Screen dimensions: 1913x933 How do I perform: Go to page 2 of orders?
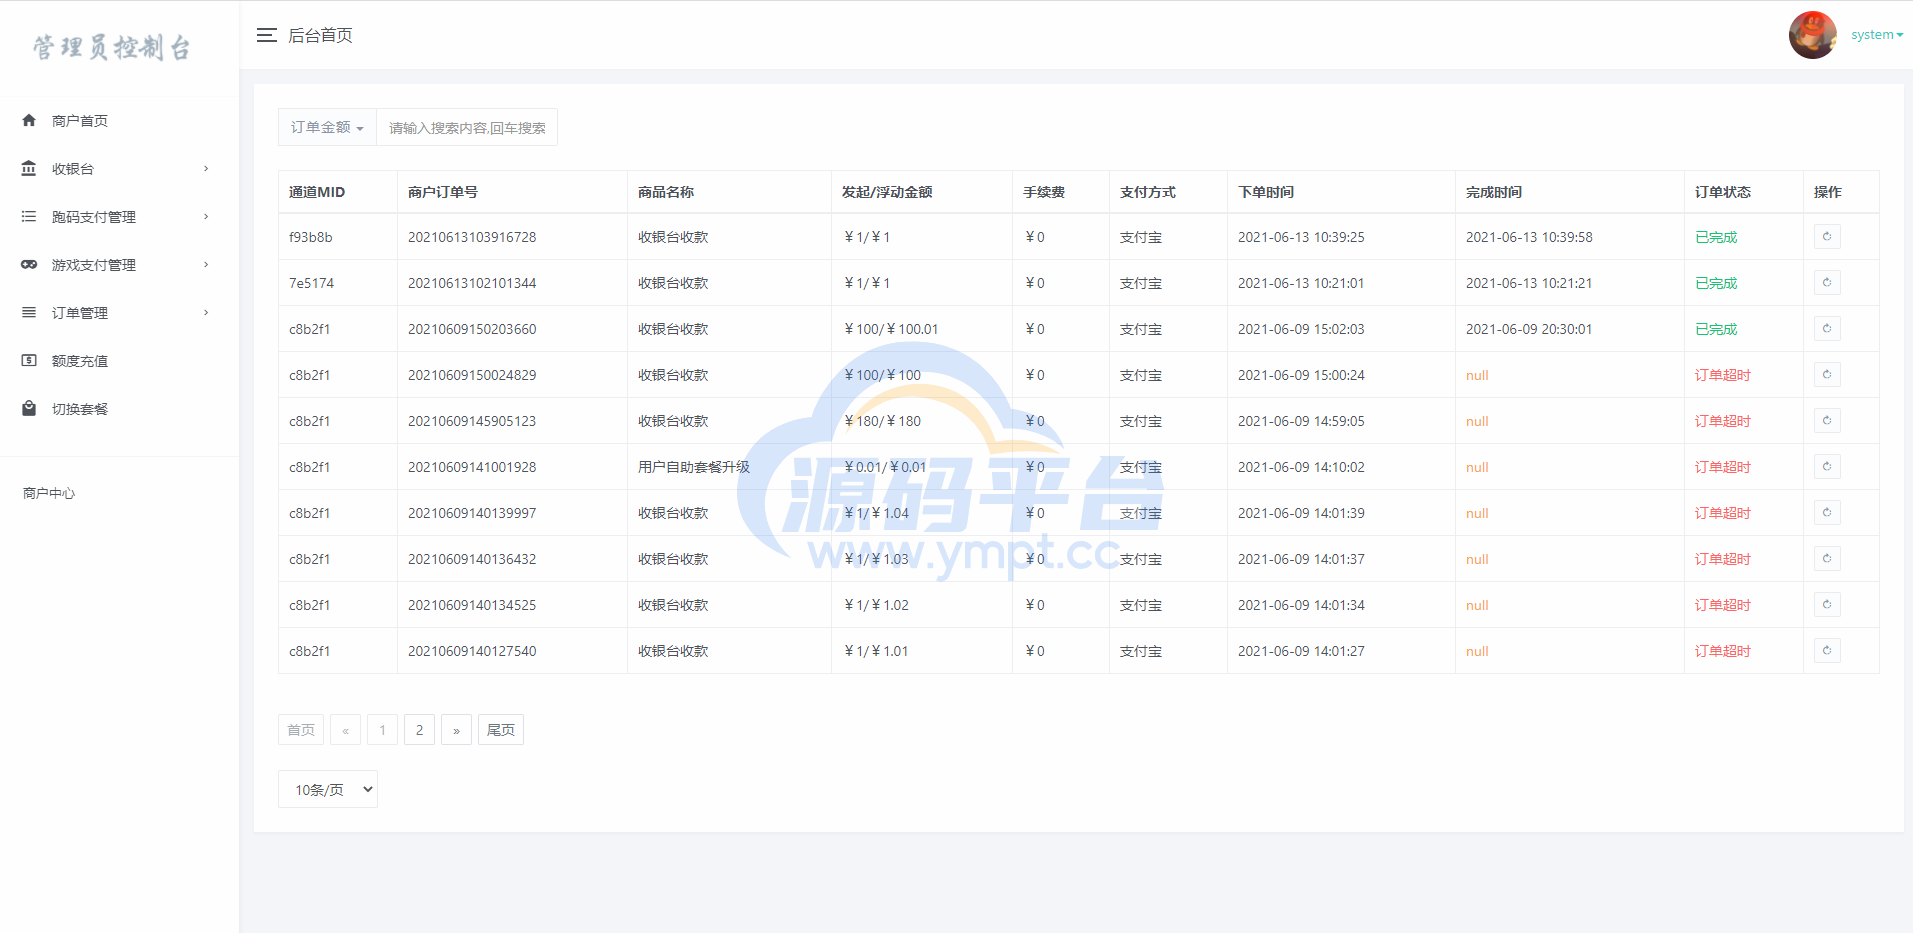pos(419,730)
